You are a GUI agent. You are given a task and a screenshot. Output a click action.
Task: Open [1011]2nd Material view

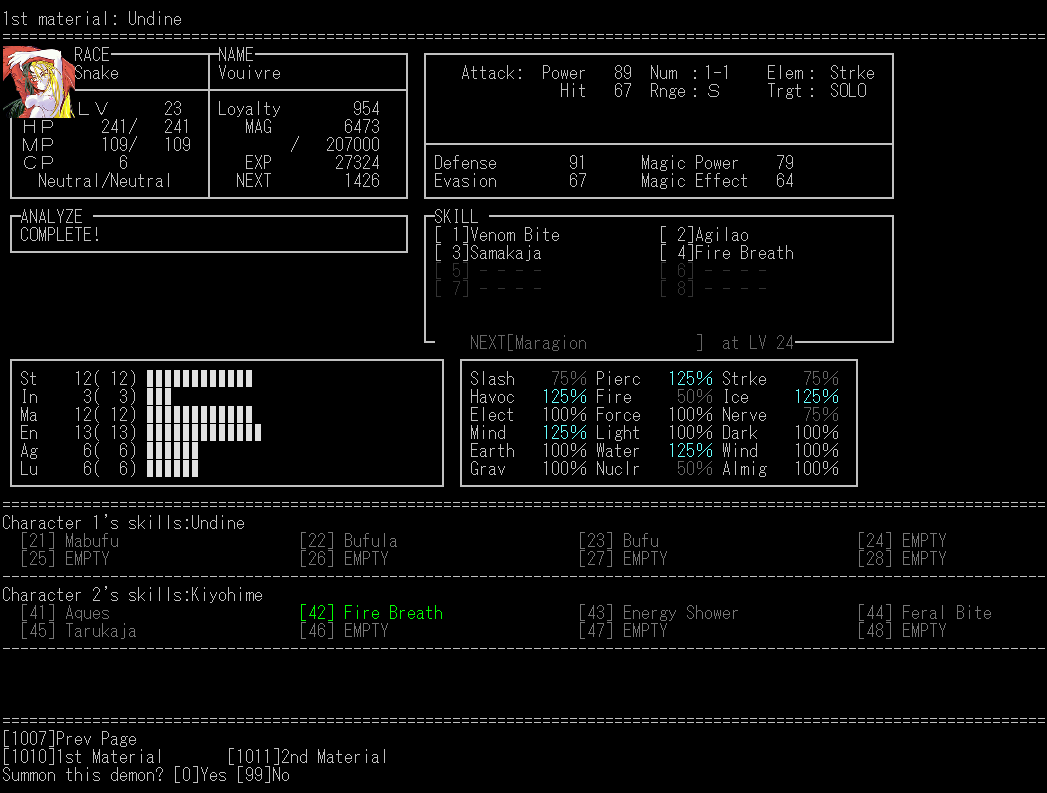(x=307, y=757)
